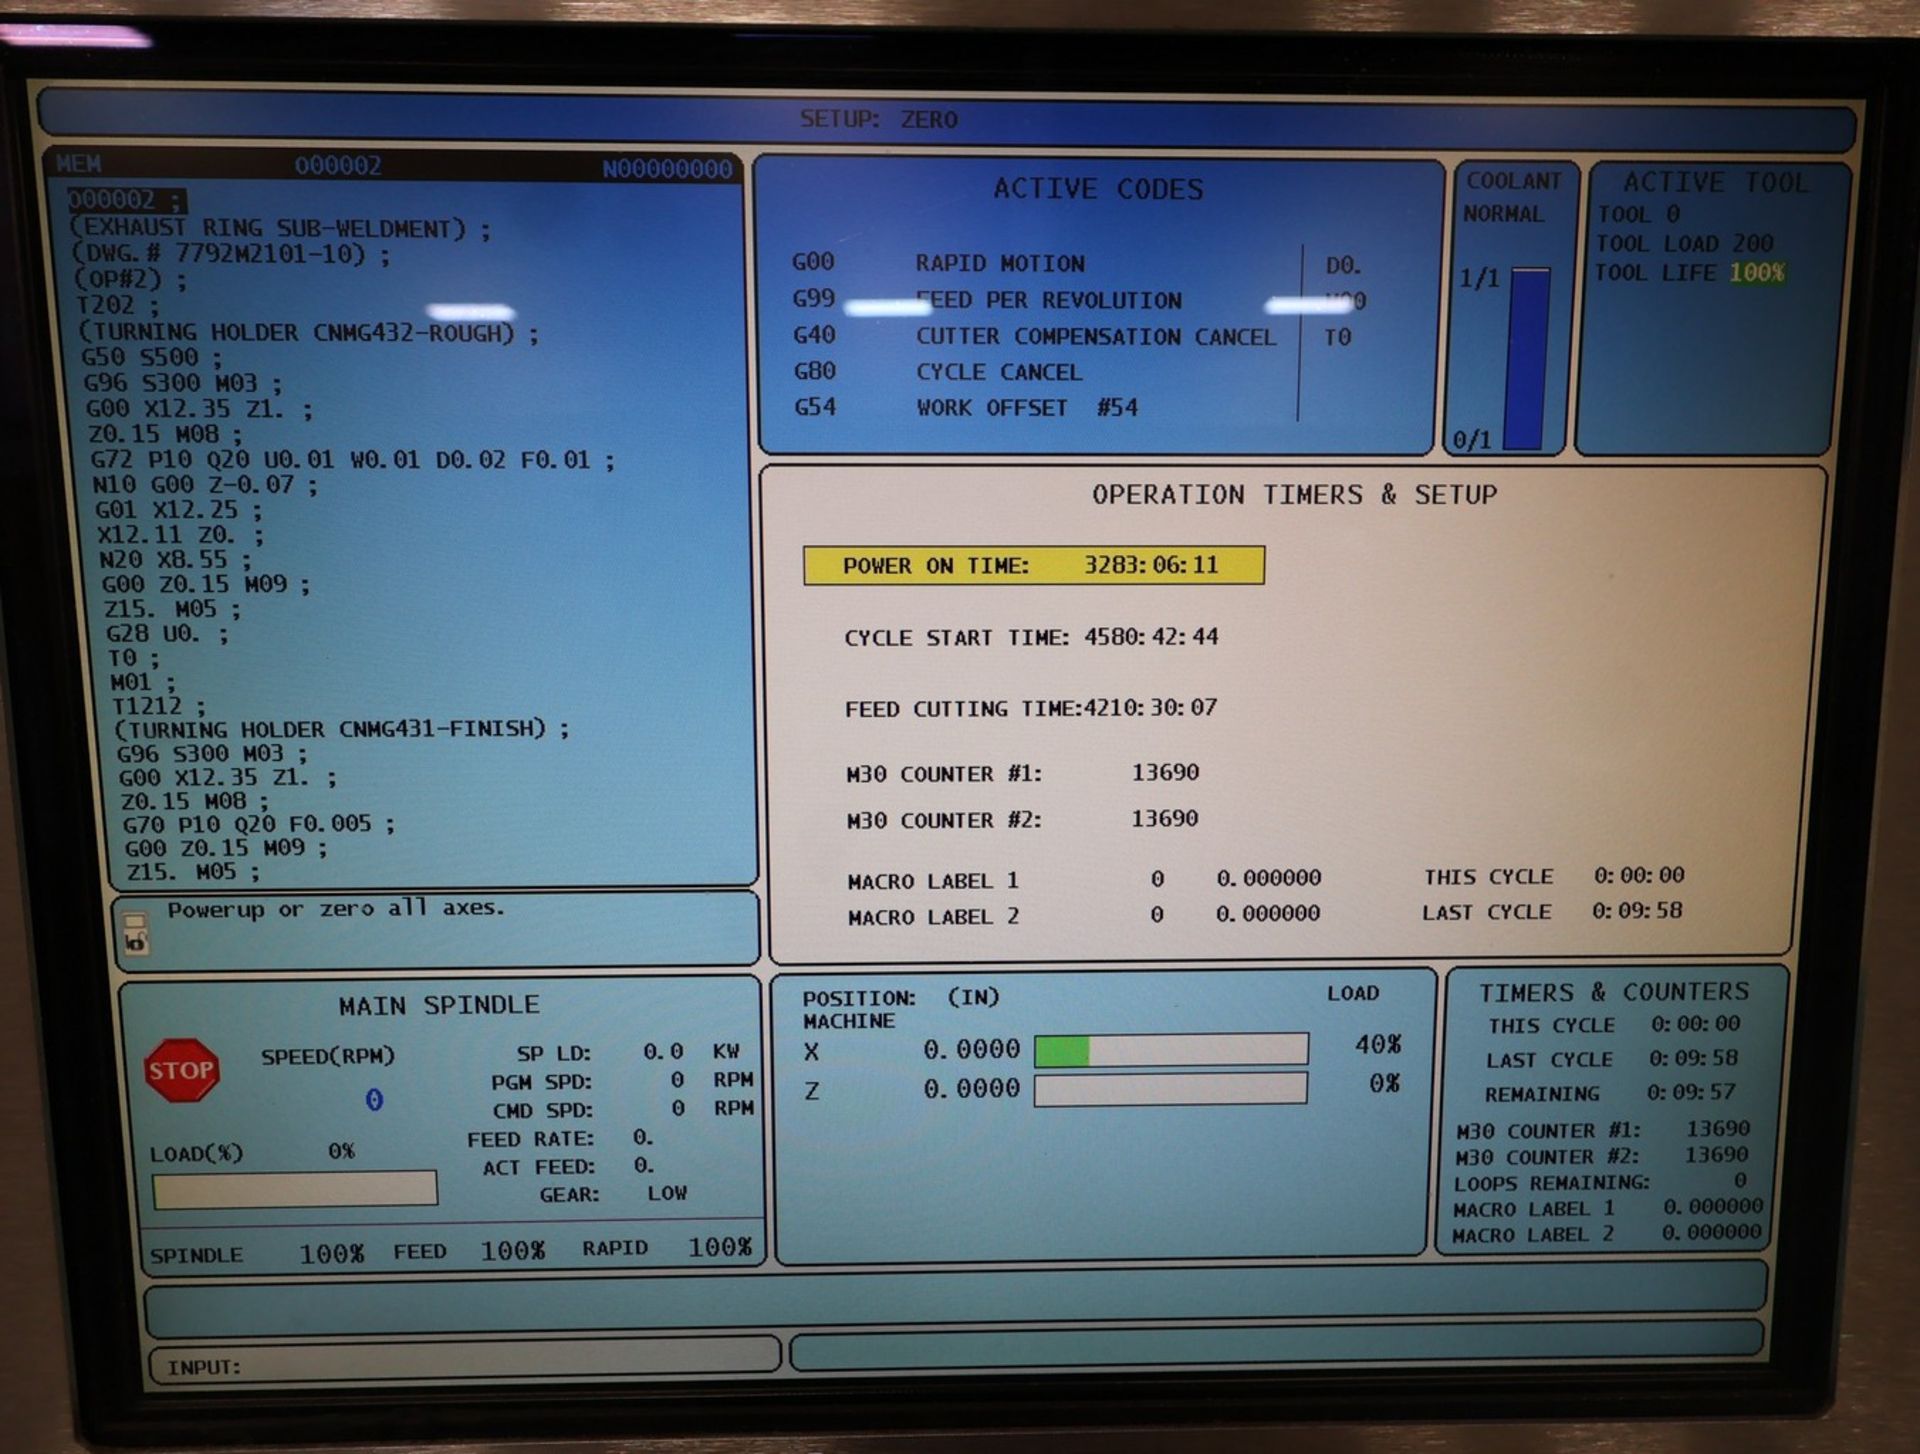
Task: Click the X axis load bar
Action: click(1171, 1049)
